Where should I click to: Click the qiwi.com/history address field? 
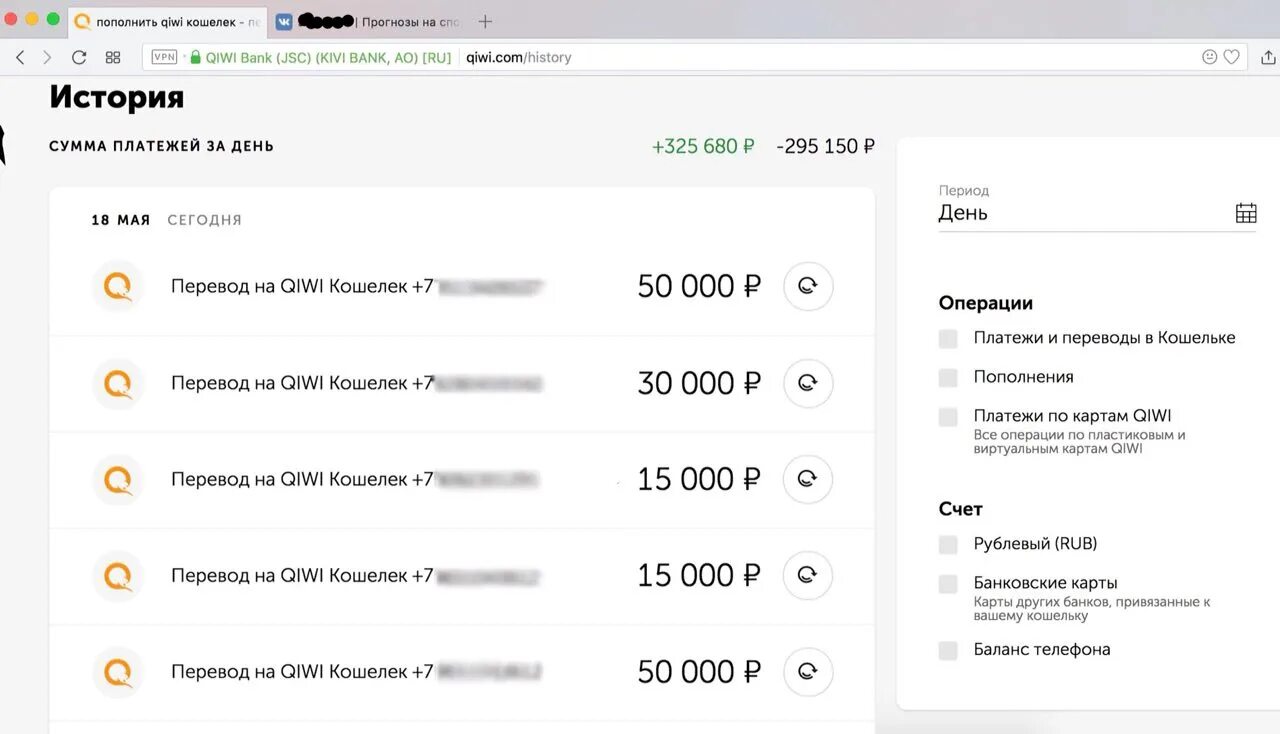pos(519,57)
